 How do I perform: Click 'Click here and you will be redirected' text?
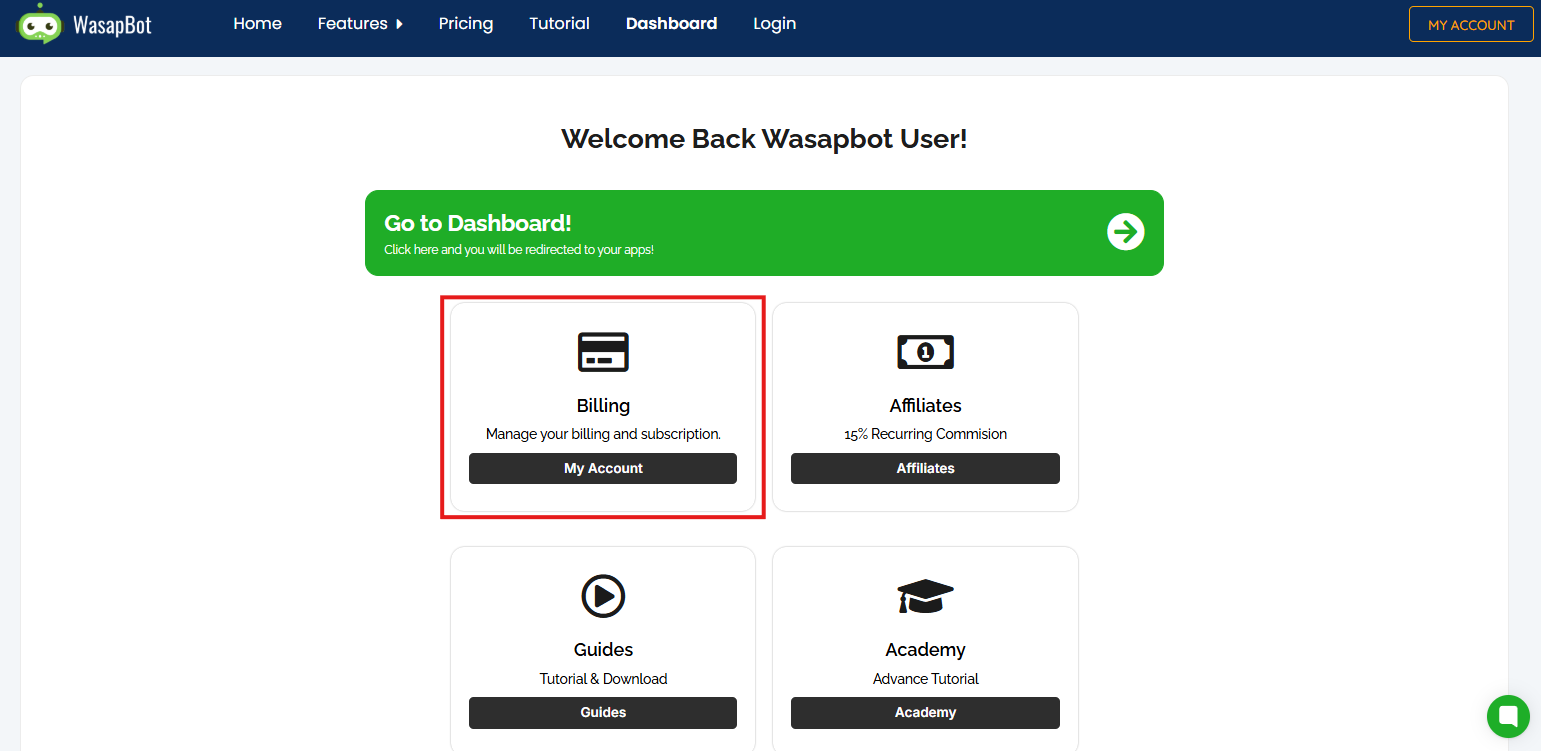point(519,249)
